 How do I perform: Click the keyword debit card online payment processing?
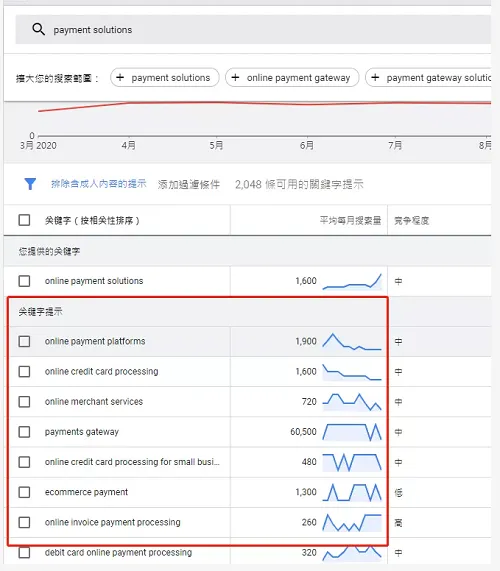click(x=118, y=552)
